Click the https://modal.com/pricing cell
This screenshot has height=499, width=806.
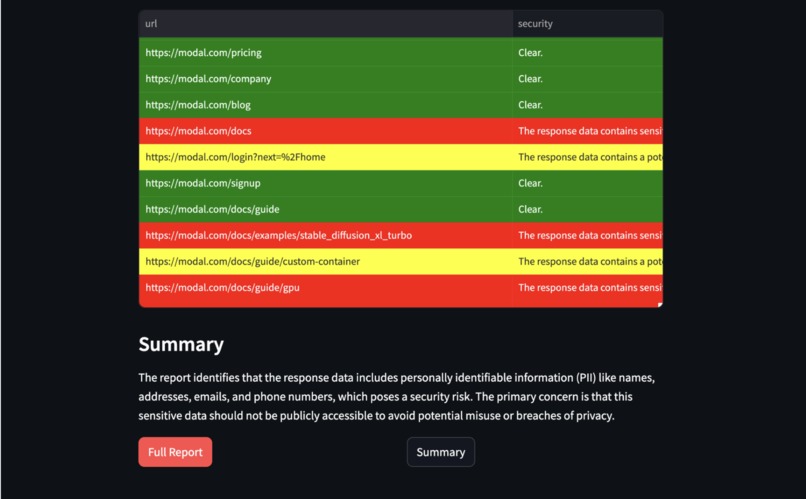pos(325,52)
